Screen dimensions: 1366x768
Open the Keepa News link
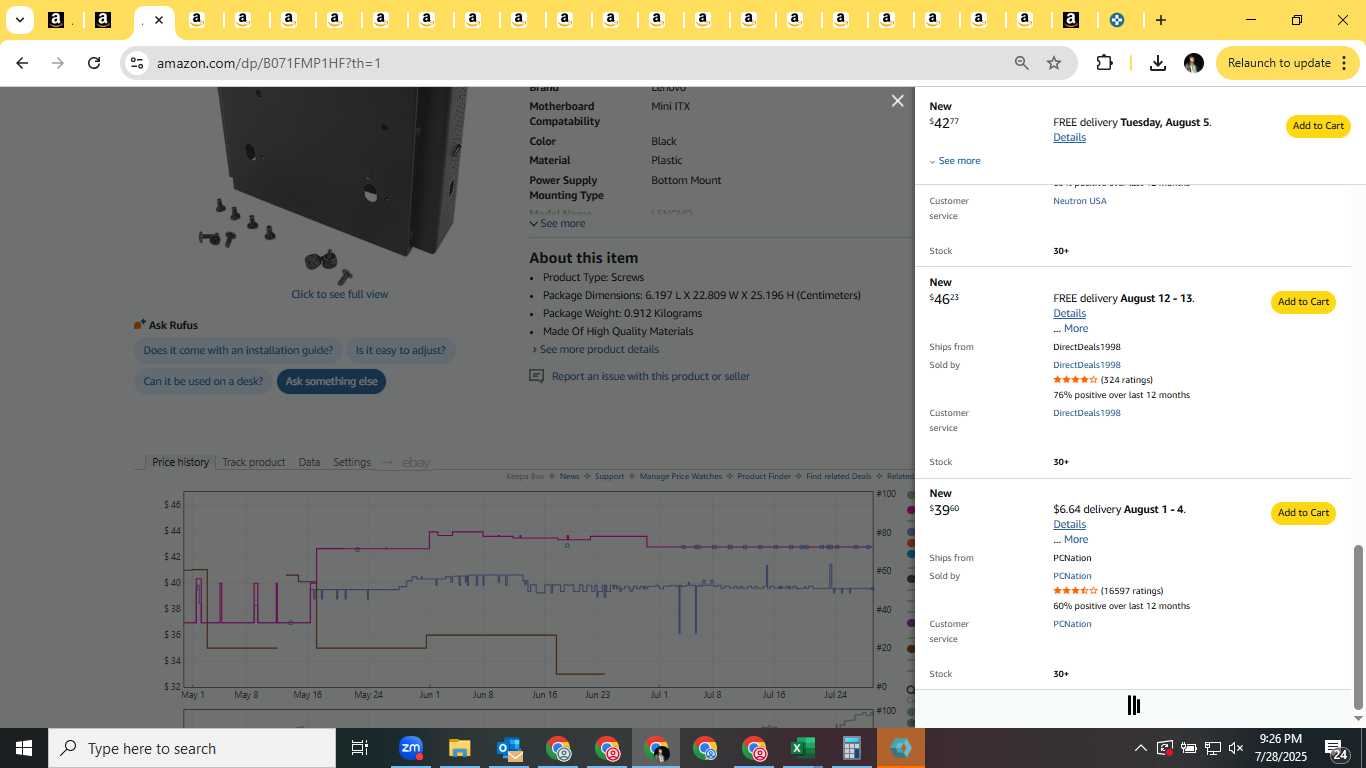pyautogui.click(x=569, y=476)
